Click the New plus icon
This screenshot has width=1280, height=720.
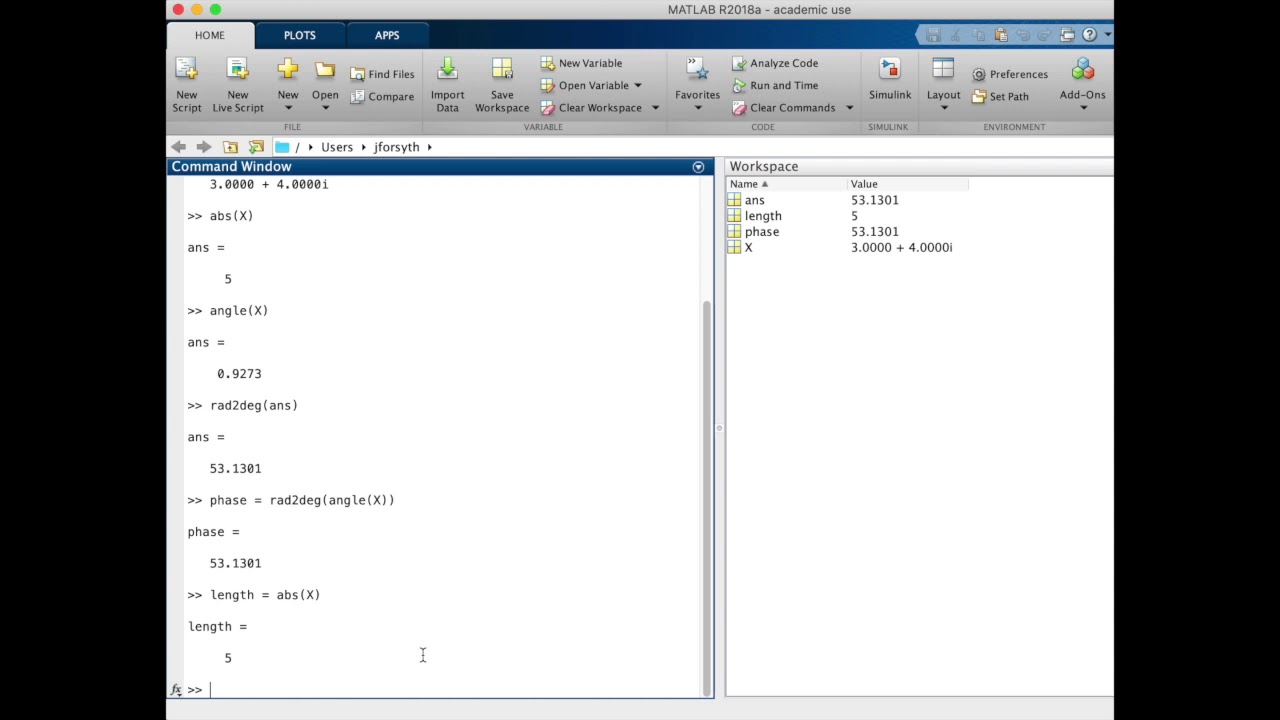tap(288, 70)
